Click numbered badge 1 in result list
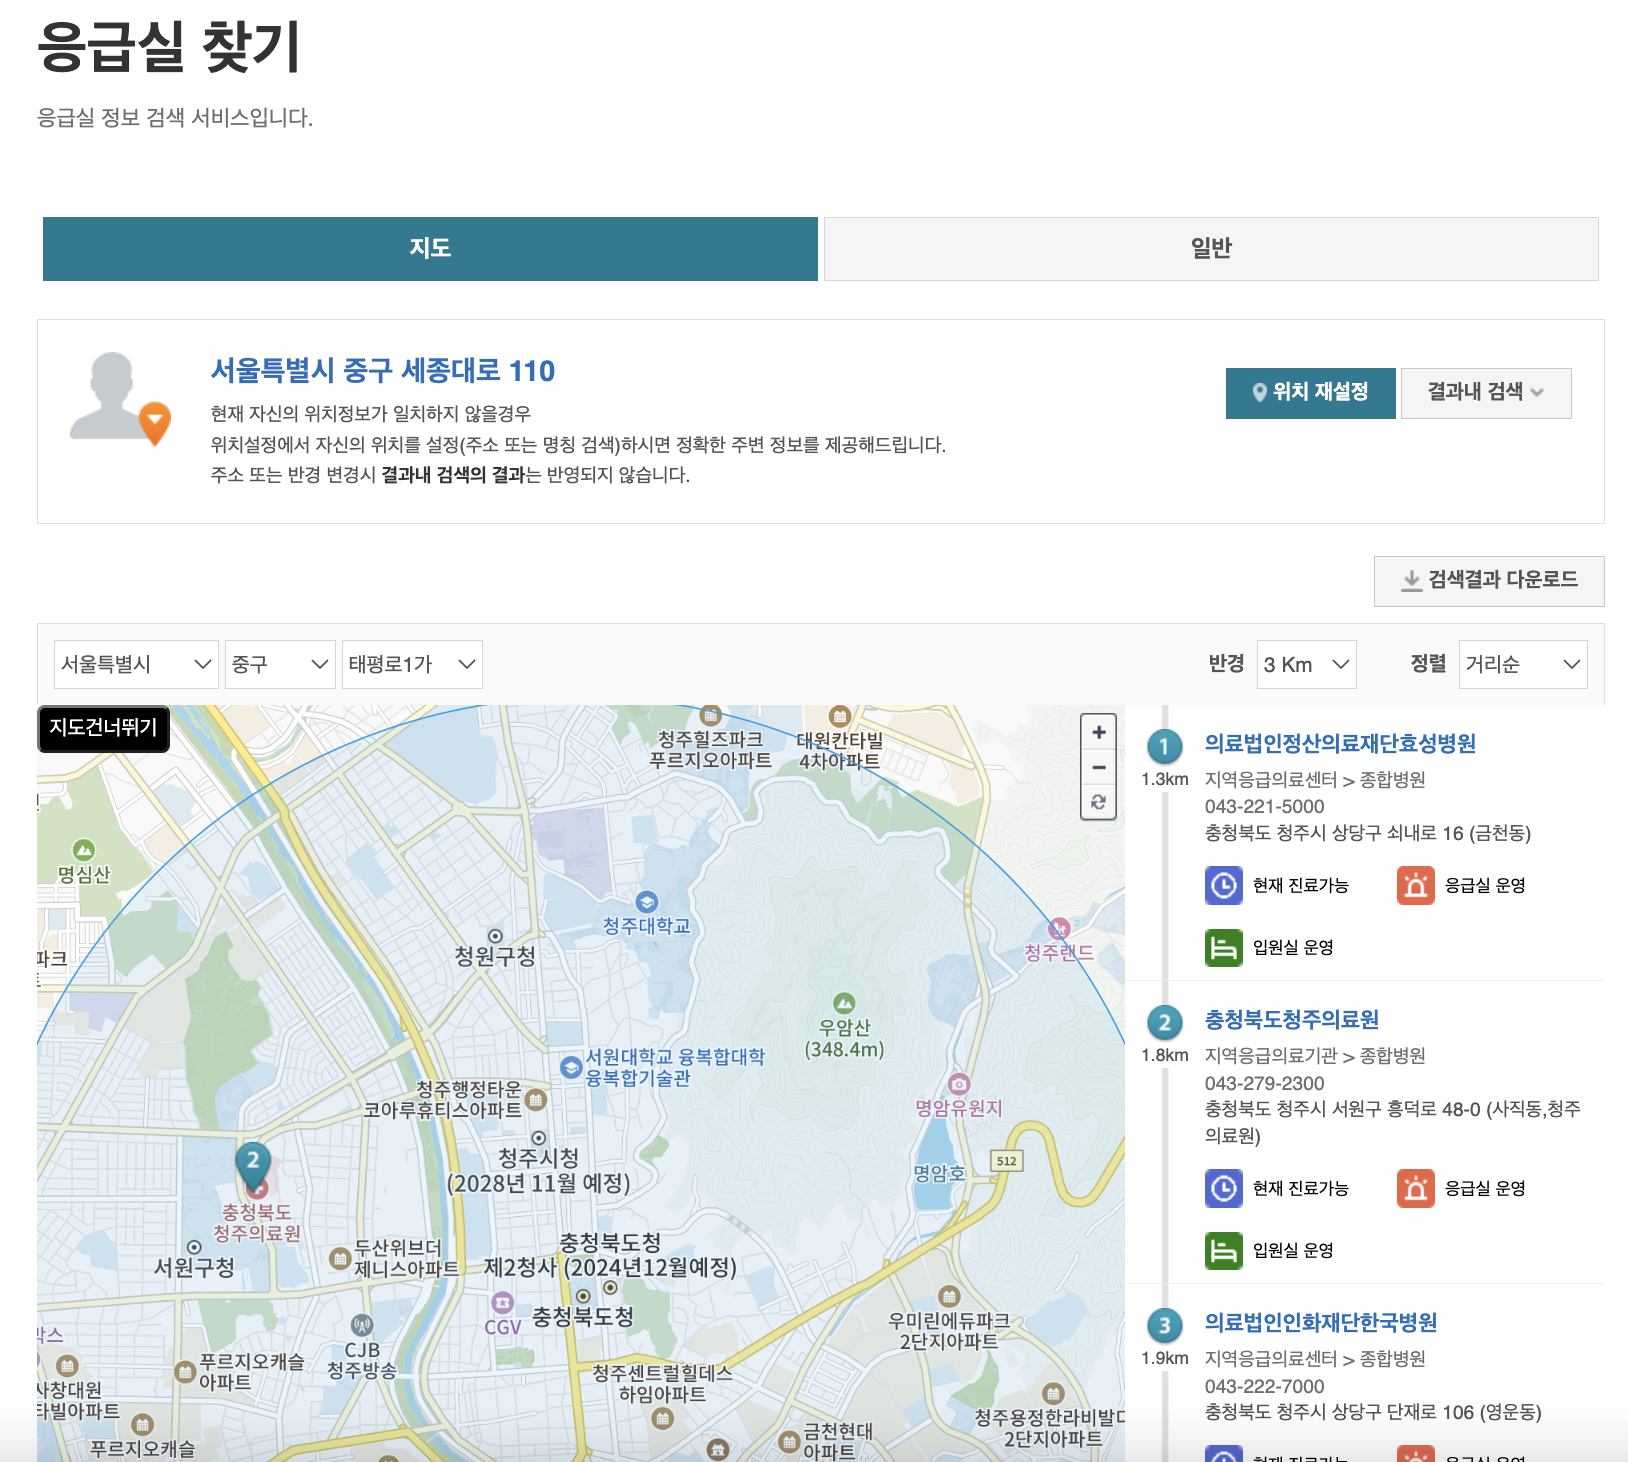This screenshot has height=1462, width=1628. tap(1164, 747)
